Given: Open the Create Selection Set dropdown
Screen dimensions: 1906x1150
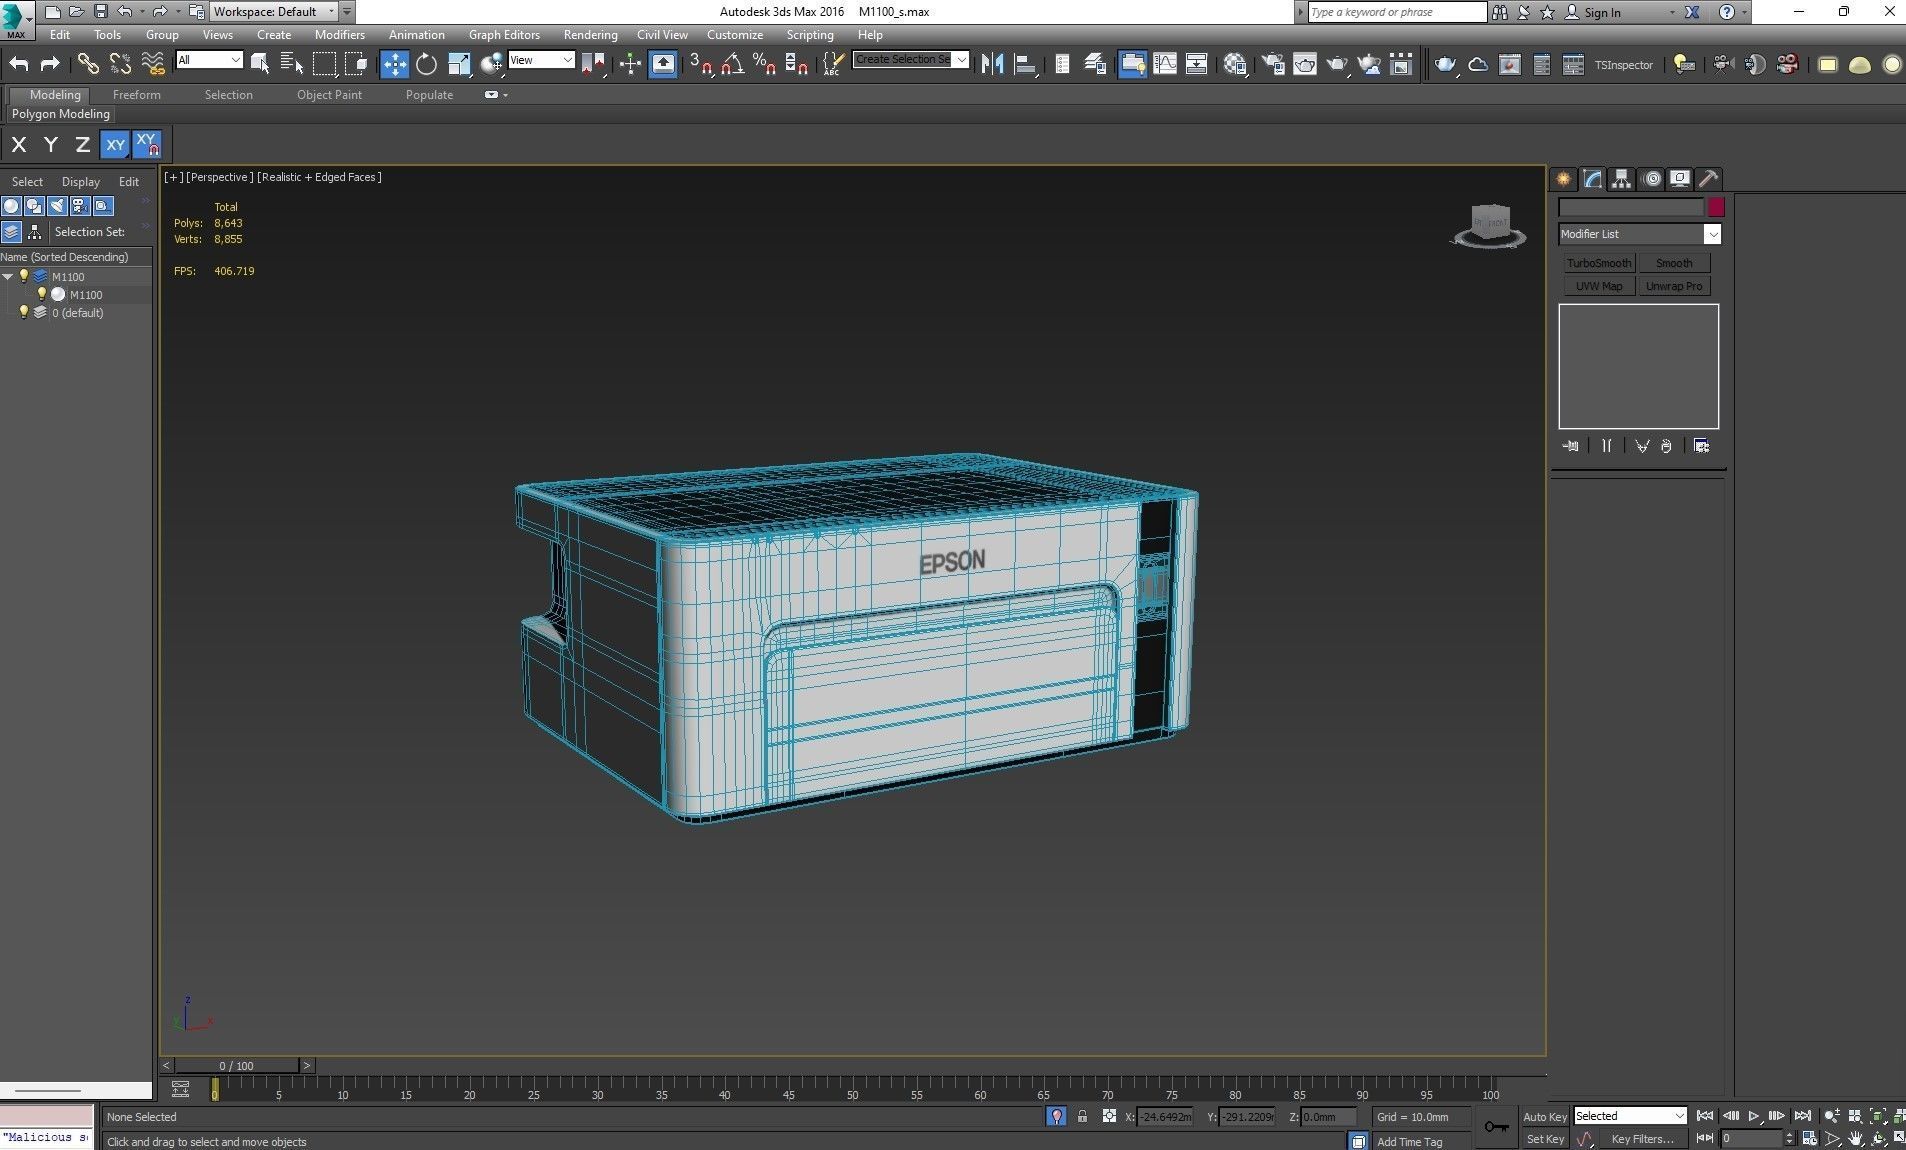Looking at the screenshot, I should 911,60.
